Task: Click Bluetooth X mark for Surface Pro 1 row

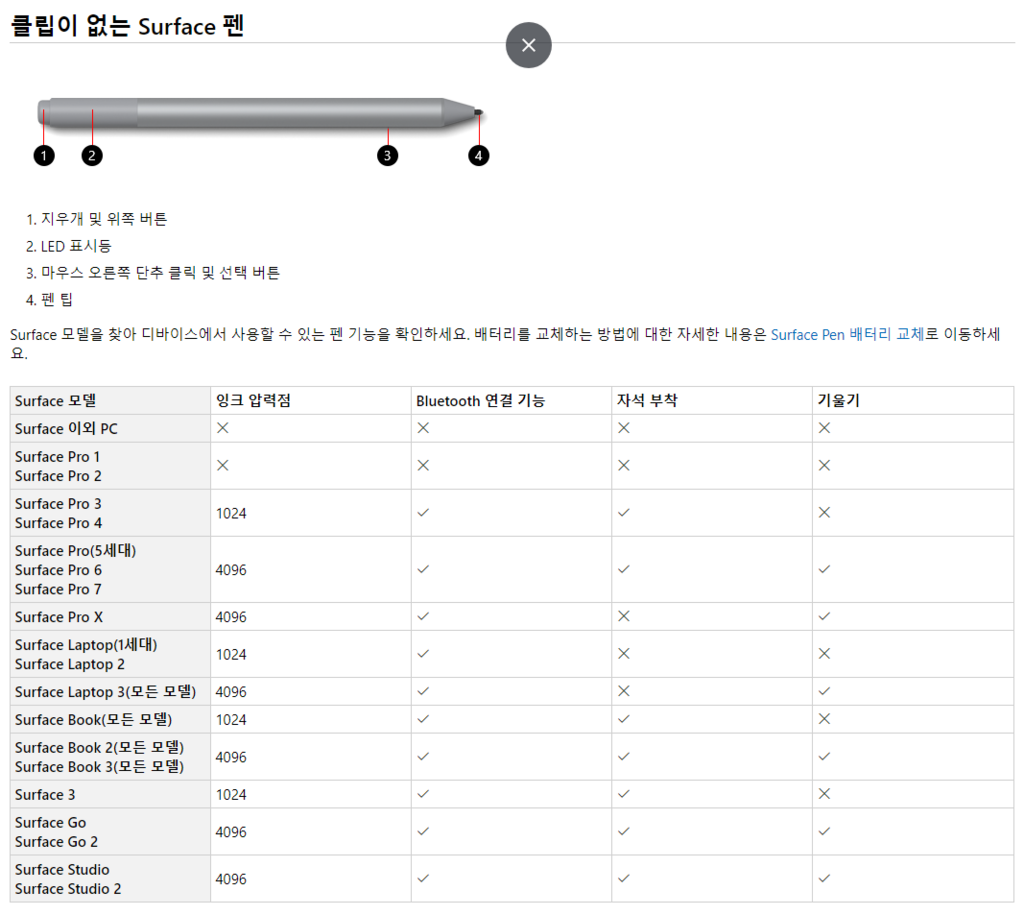Action: (x=423, y=465)
